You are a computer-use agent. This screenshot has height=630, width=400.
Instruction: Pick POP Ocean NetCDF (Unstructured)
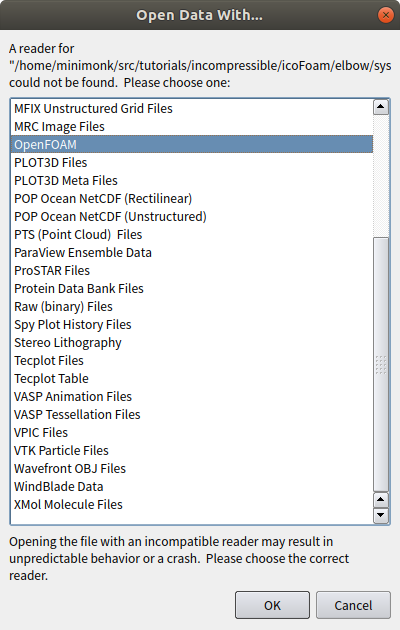pos(192,217)
